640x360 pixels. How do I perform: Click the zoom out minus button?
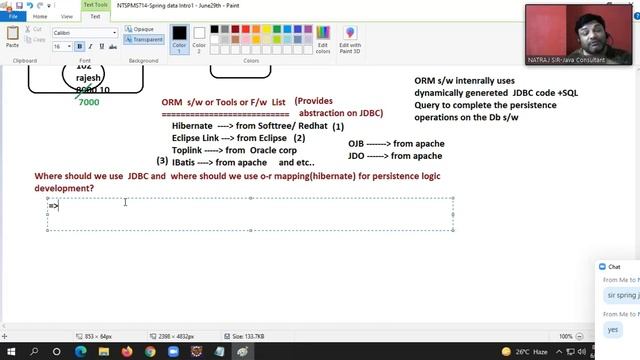point(579,336)
